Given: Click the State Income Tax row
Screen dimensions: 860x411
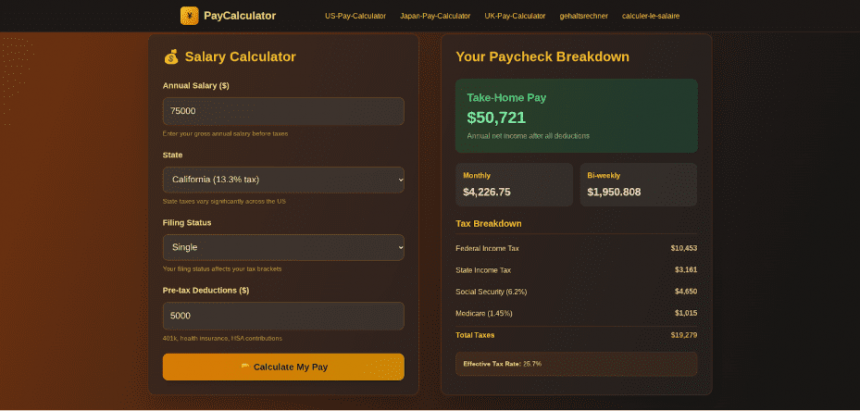Looking at the screenshot, I should [576, 270].
